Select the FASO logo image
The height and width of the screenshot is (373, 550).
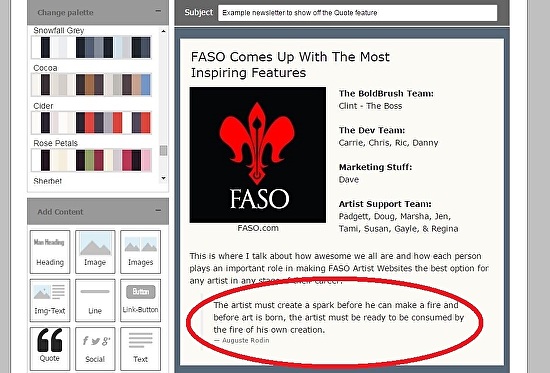258,155
